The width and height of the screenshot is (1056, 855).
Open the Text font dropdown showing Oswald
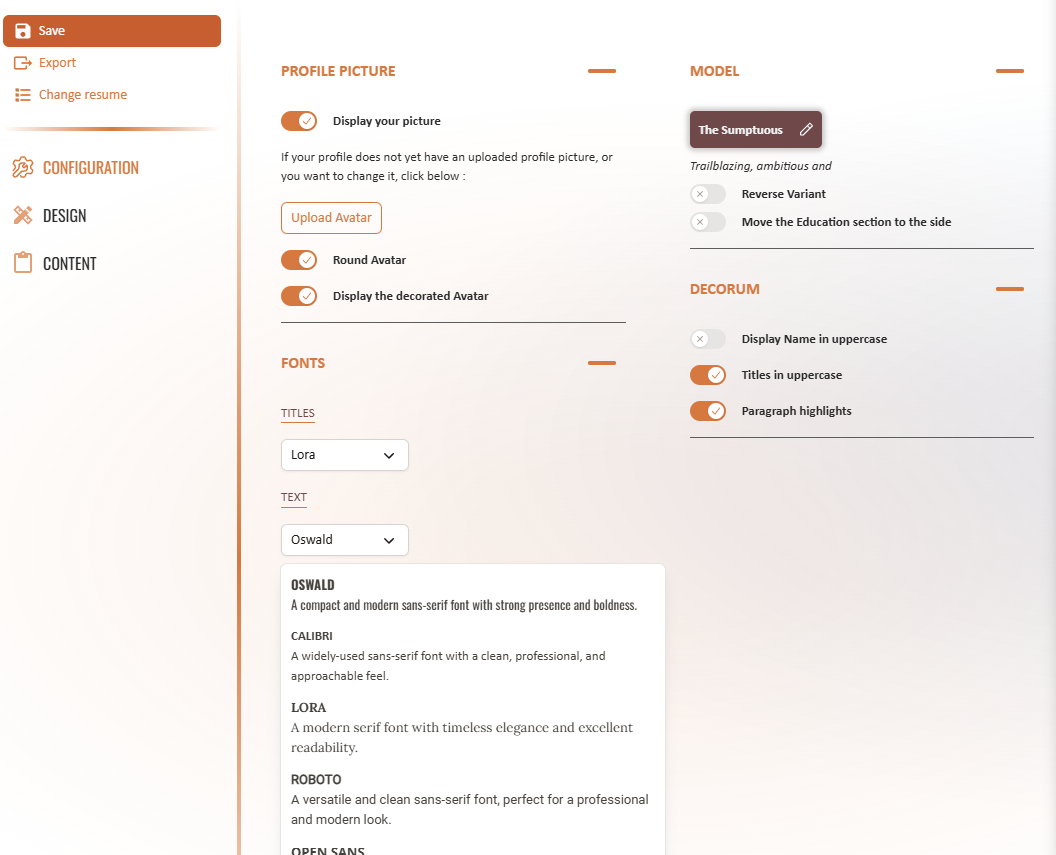coord(345,540)
